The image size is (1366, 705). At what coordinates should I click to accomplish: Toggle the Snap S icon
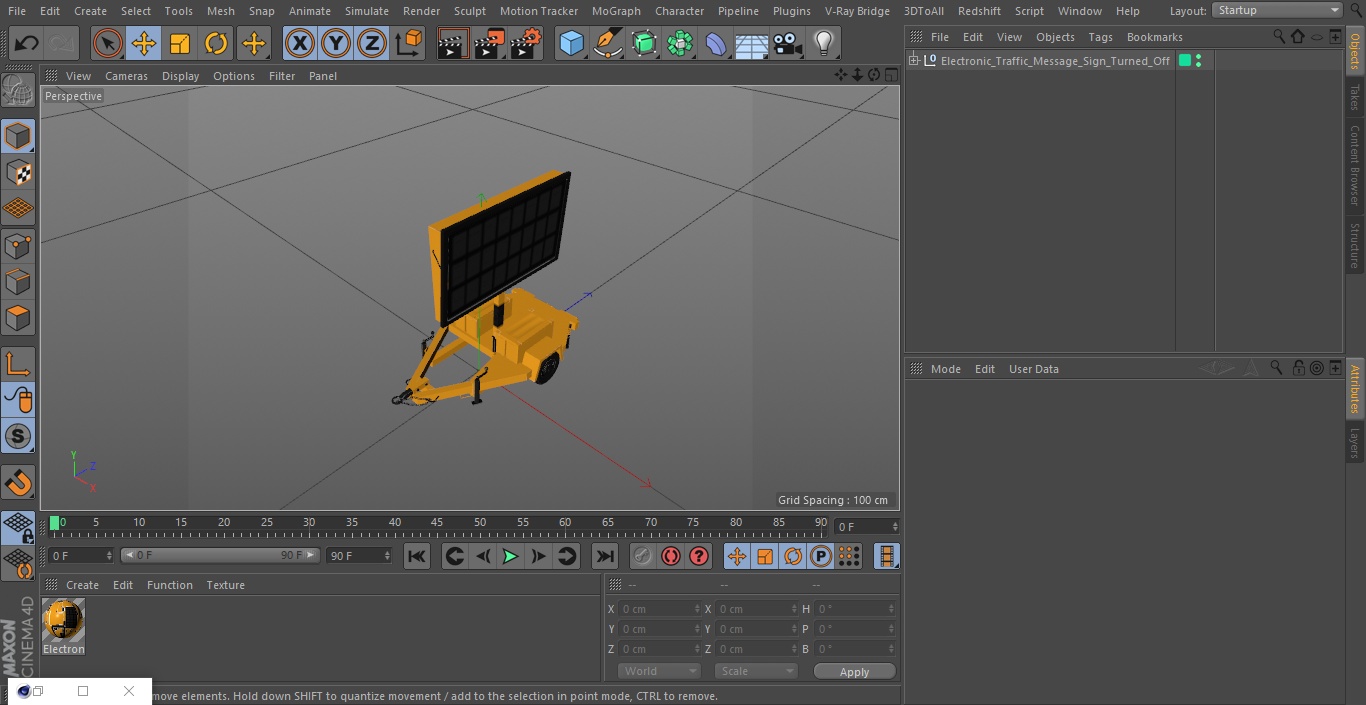point(18,437)
